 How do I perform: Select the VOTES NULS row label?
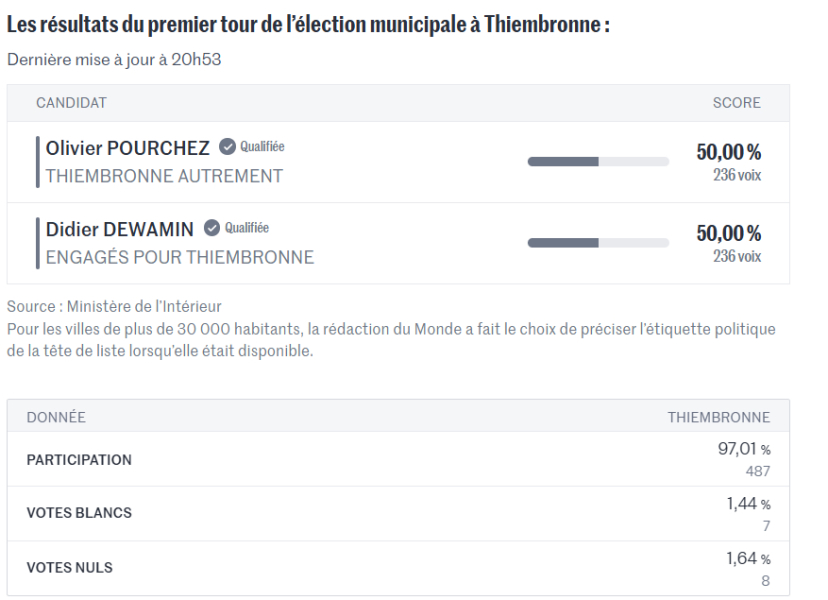tap(72, 568)
